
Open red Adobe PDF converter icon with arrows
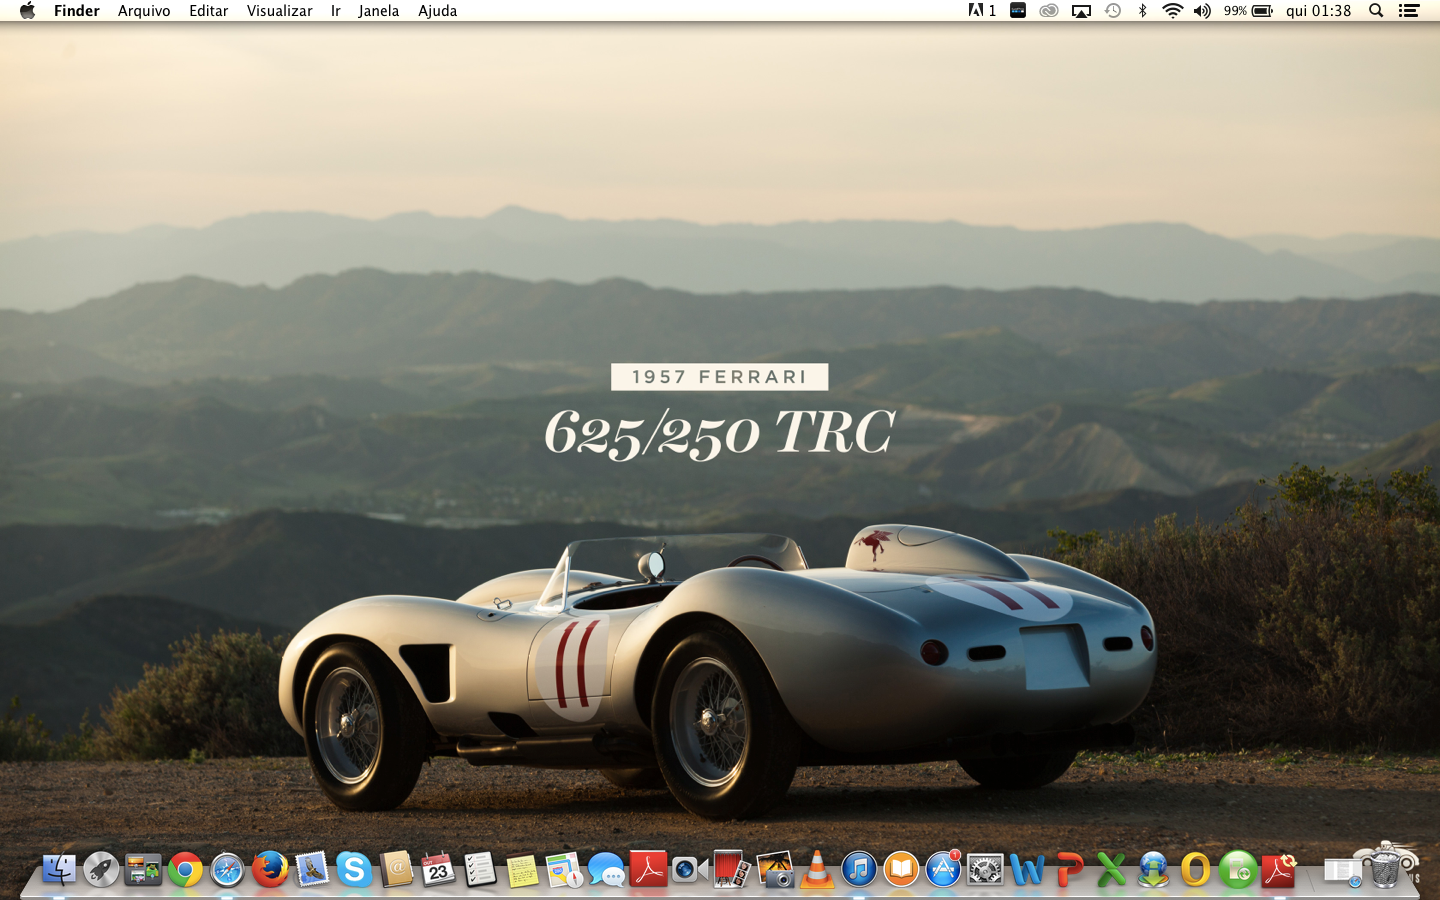coord(1280,869)
